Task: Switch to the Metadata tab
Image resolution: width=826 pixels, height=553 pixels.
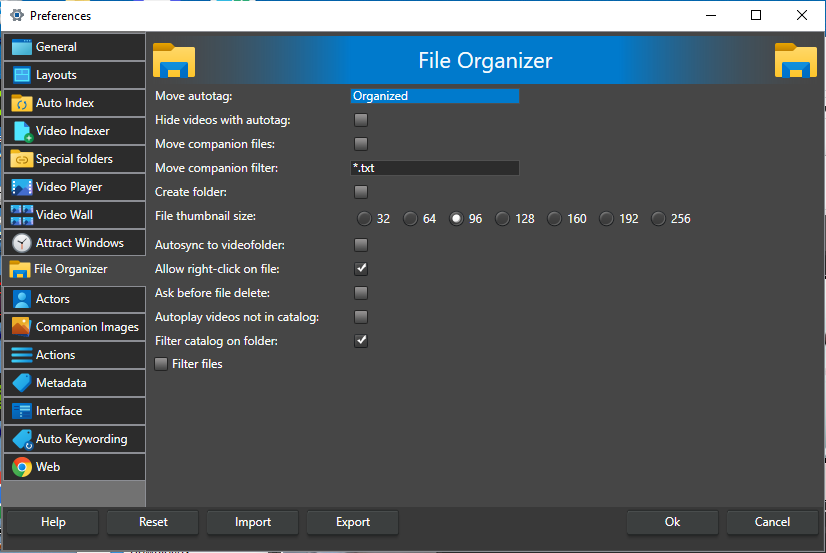Action: [74, 383]
